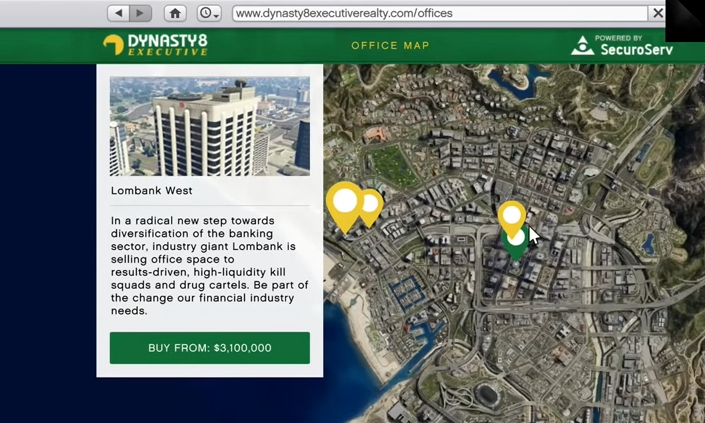Click the URL address bar field
Screen dimensions: 705x423
pyautogui.click(x=440, y=13)
